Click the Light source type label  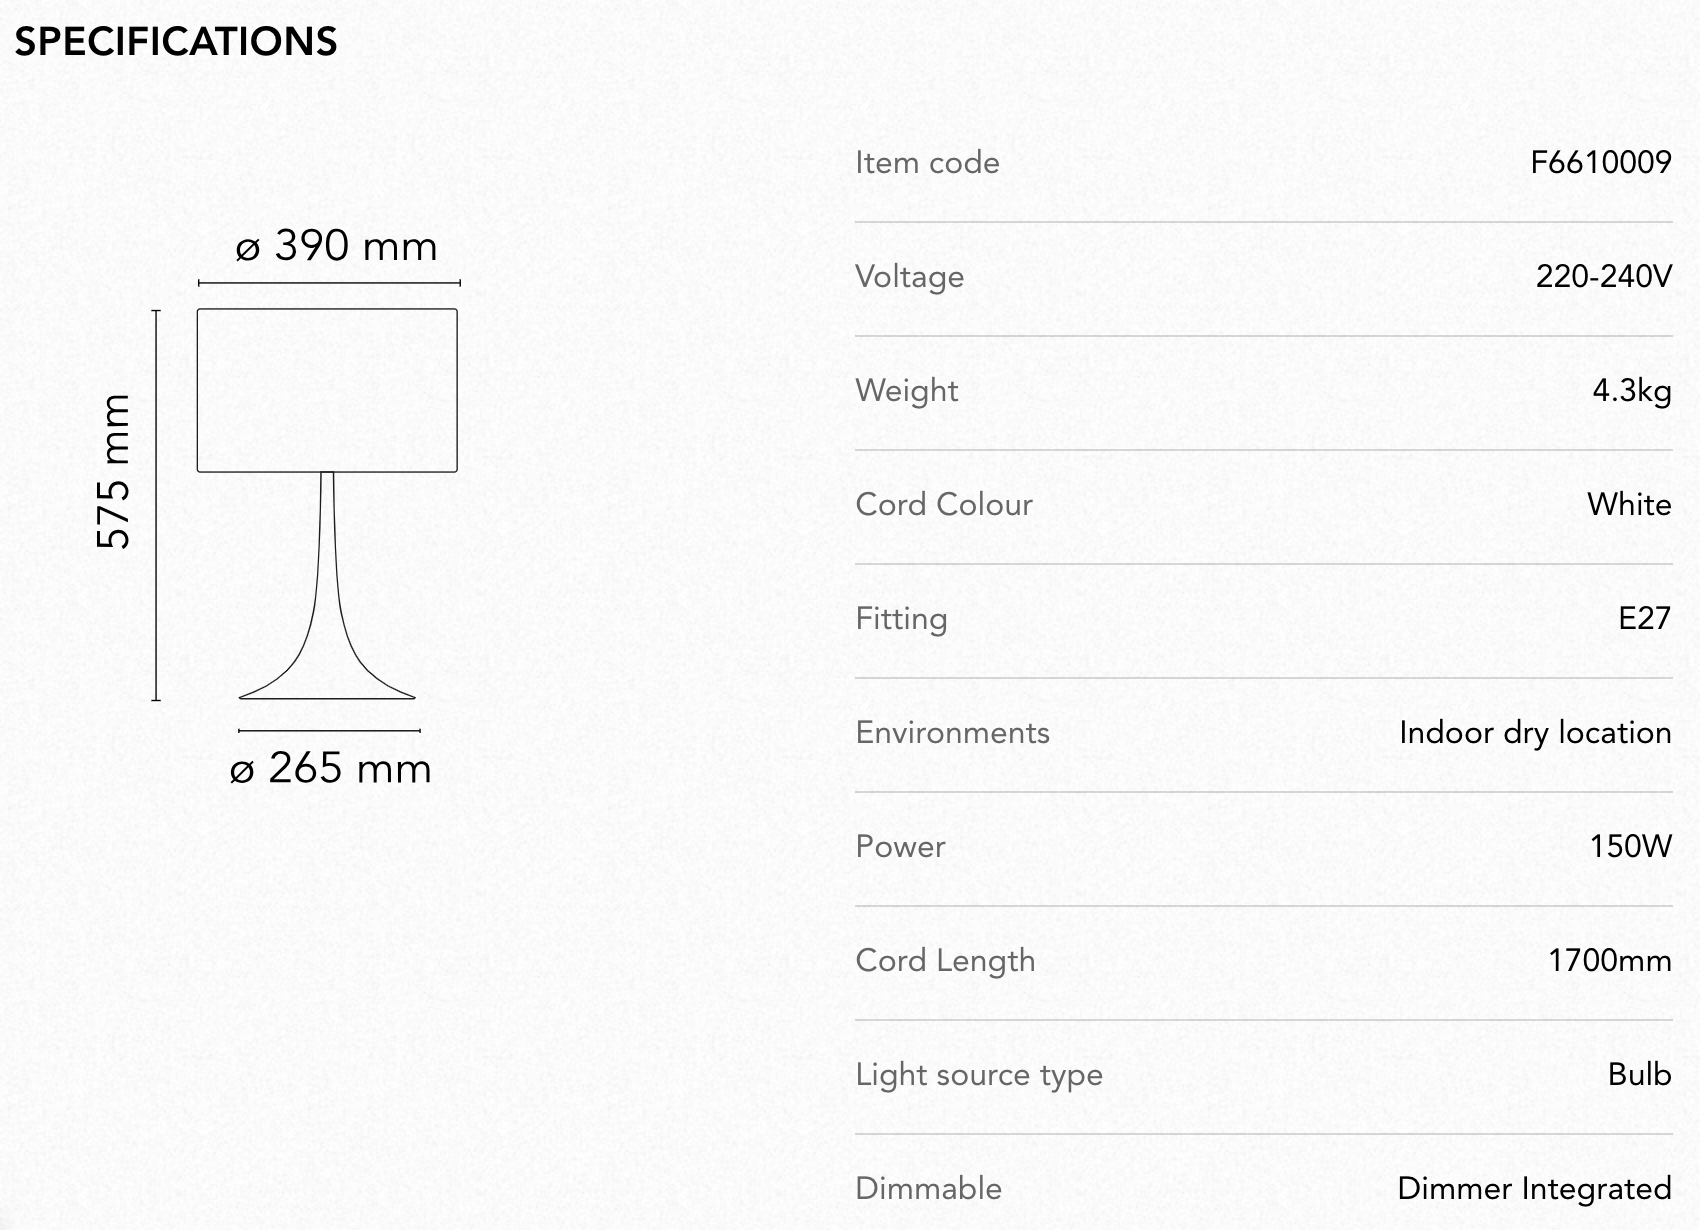pyautogui.click(x=979, y=1075)
